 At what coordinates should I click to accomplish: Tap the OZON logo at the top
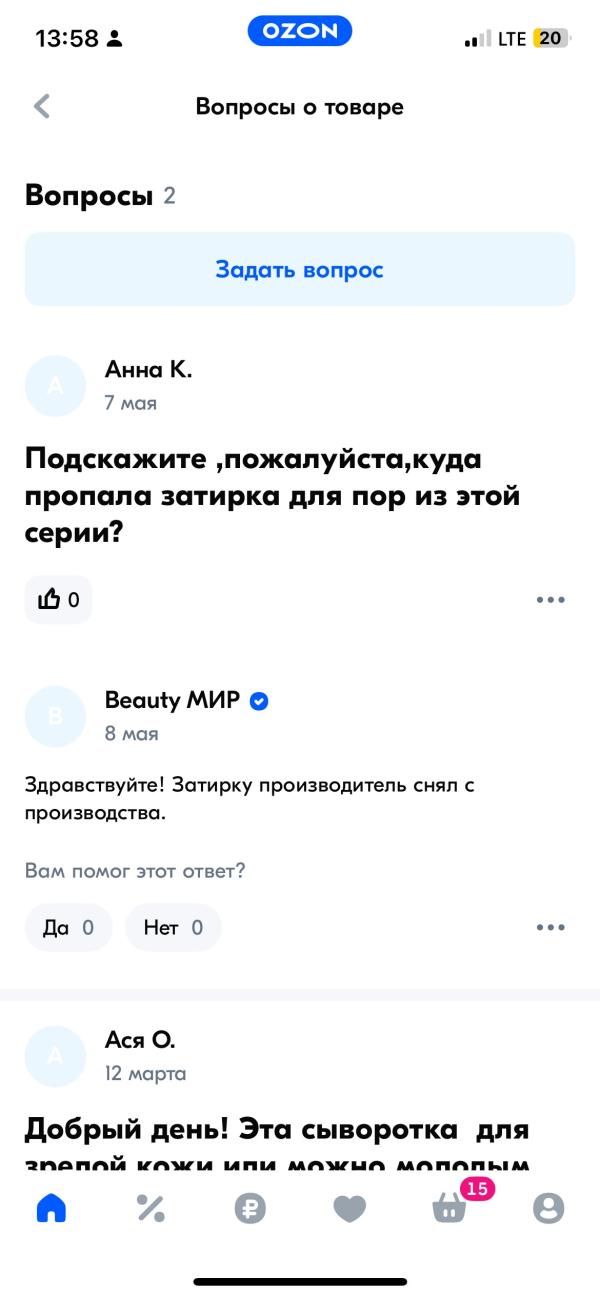pos(299,32)
